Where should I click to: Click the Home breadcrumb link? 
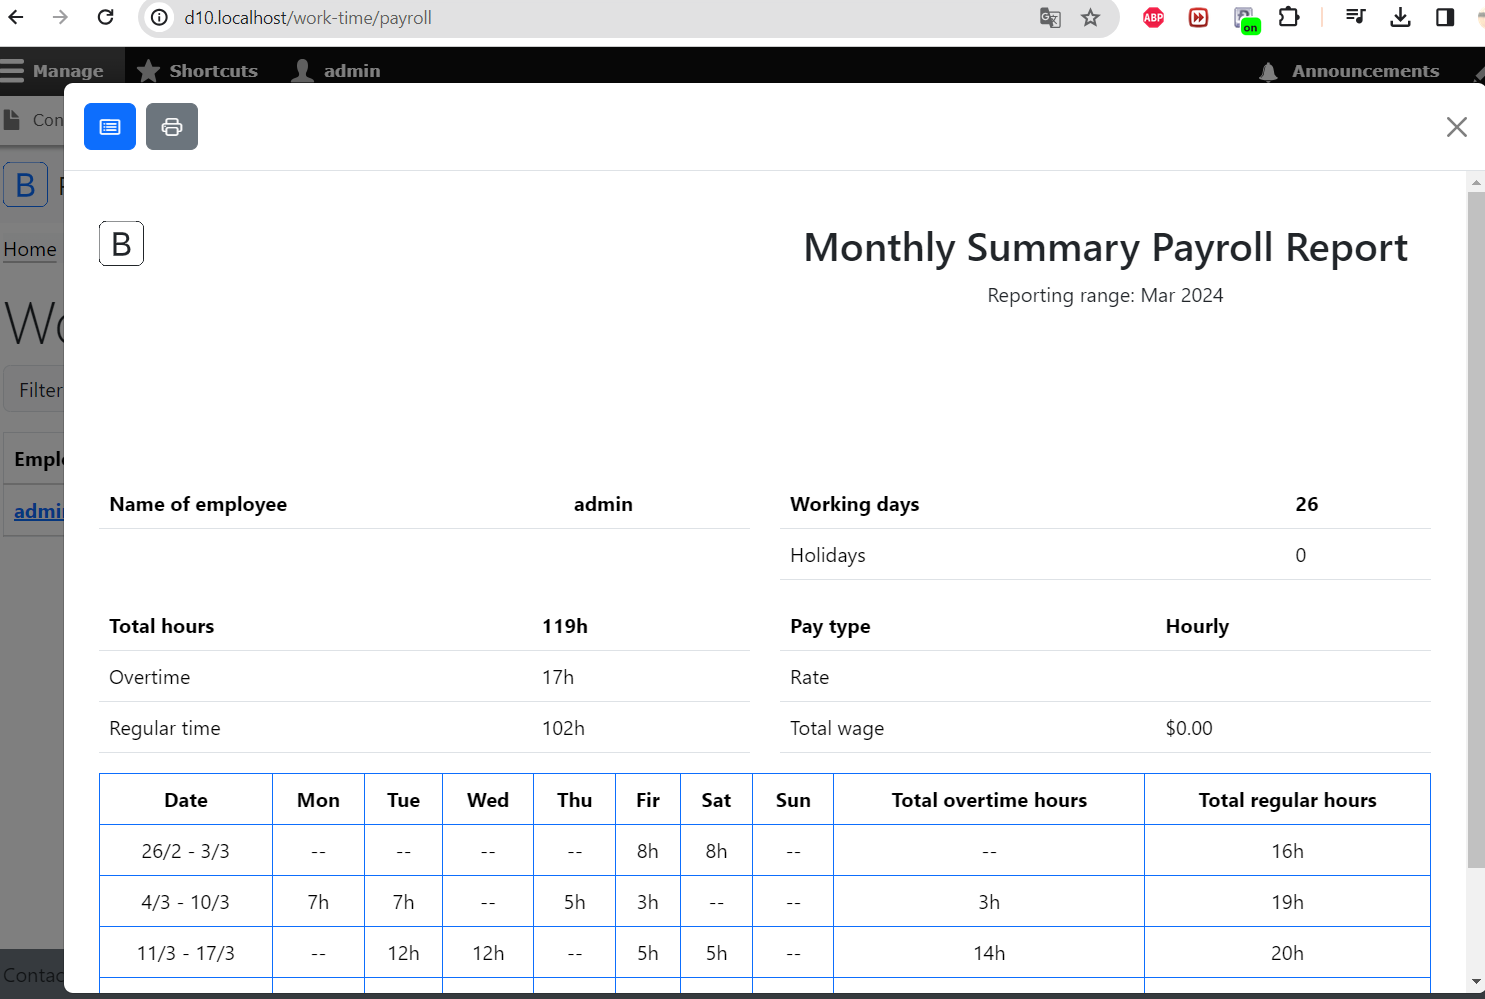pos(30,249)
